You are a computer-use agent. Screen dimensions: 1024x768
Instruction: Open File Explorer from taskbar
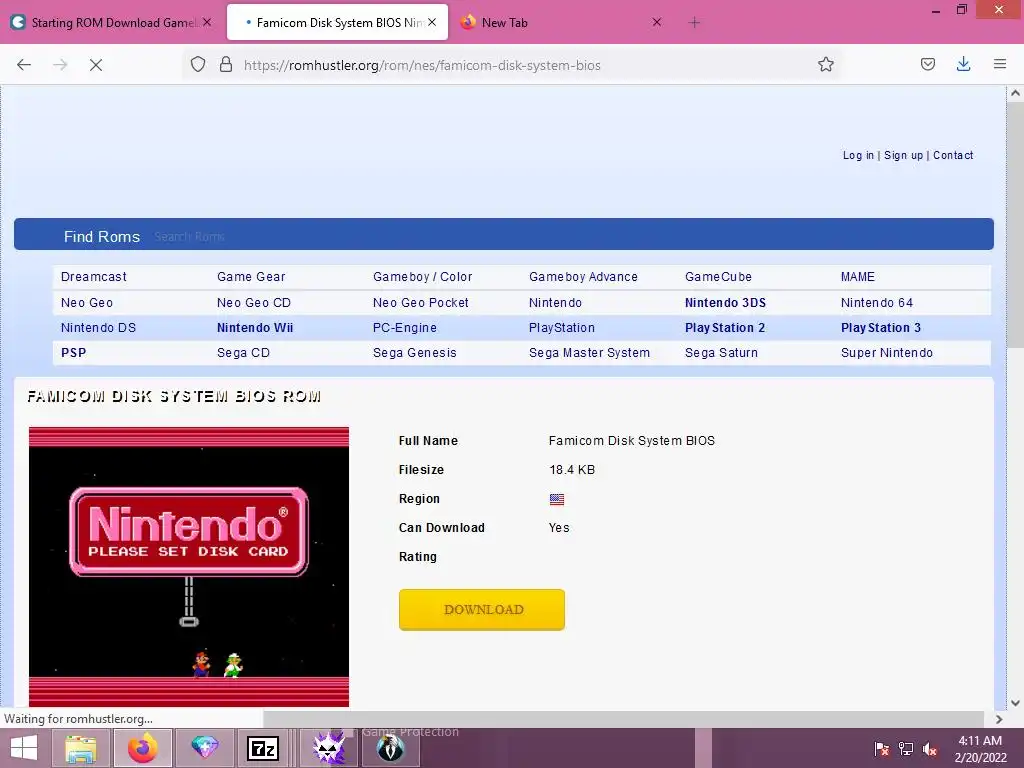(80, 748)
